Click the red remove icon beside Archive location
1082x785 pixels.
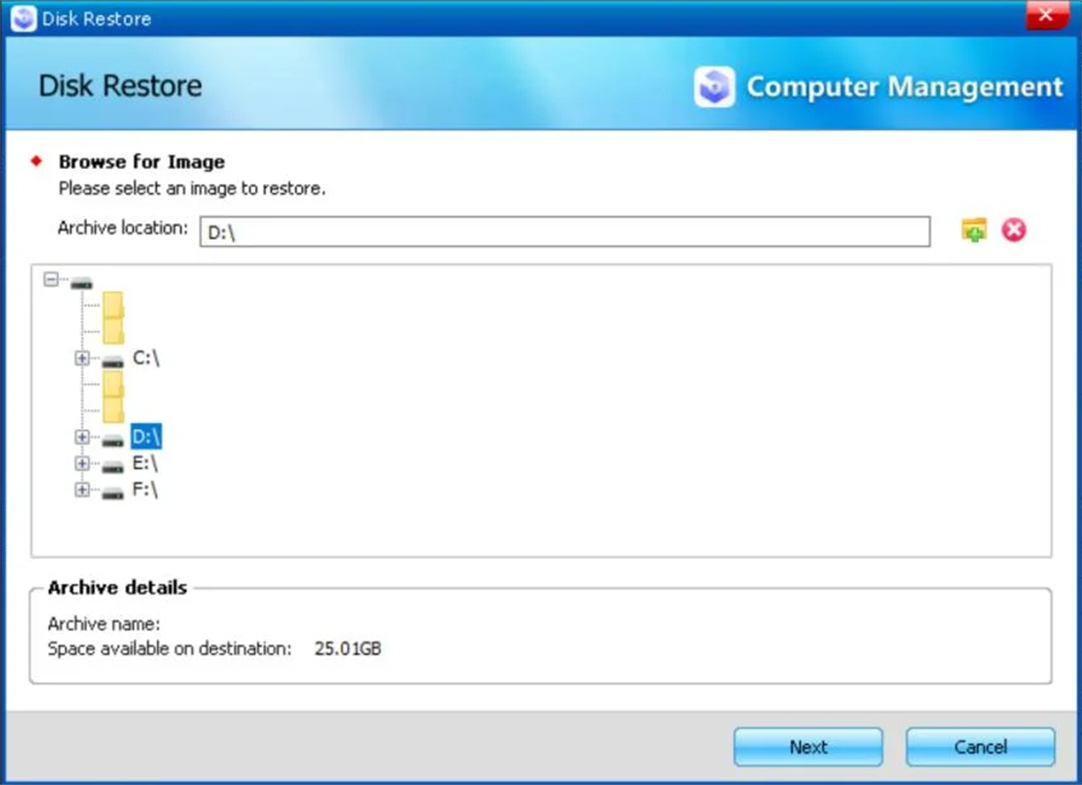(x=1014, y=230)
